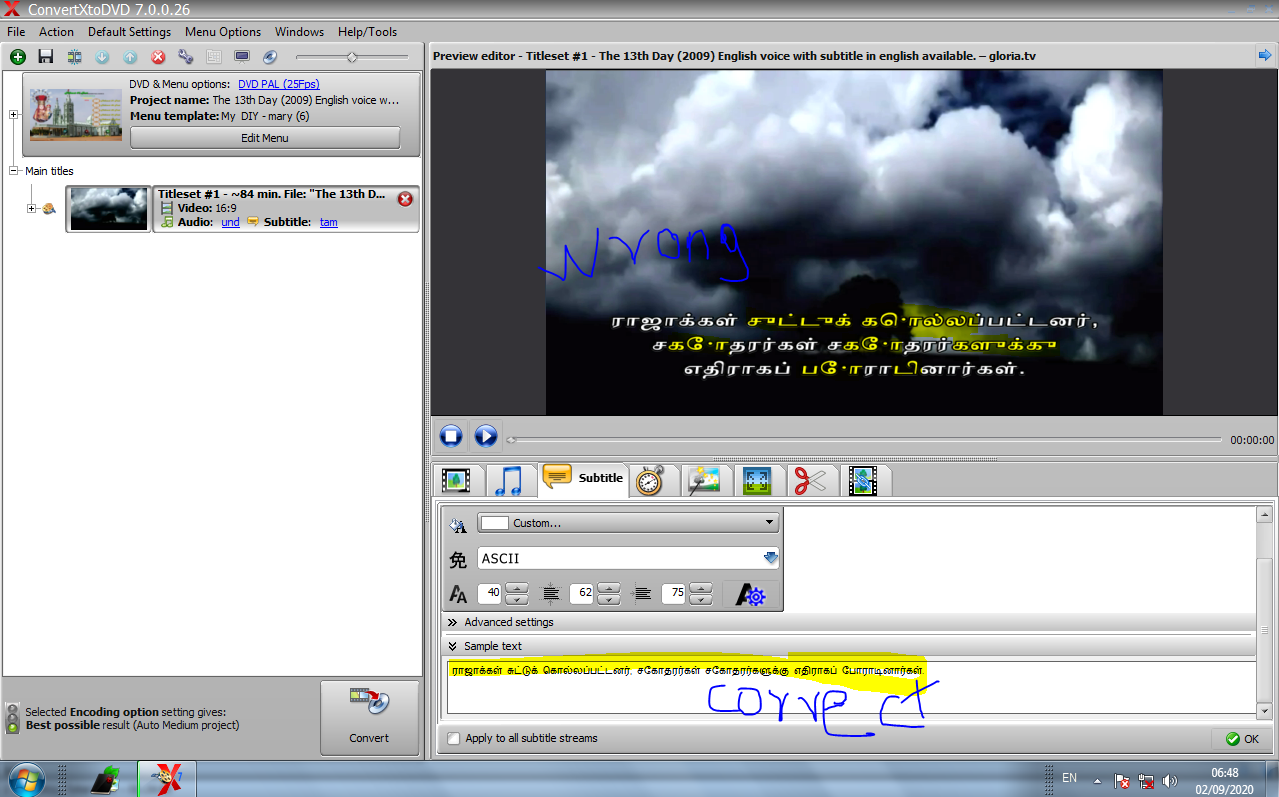
Task: Decrease the line margin value 75
Action: click(x=701, y=600)
